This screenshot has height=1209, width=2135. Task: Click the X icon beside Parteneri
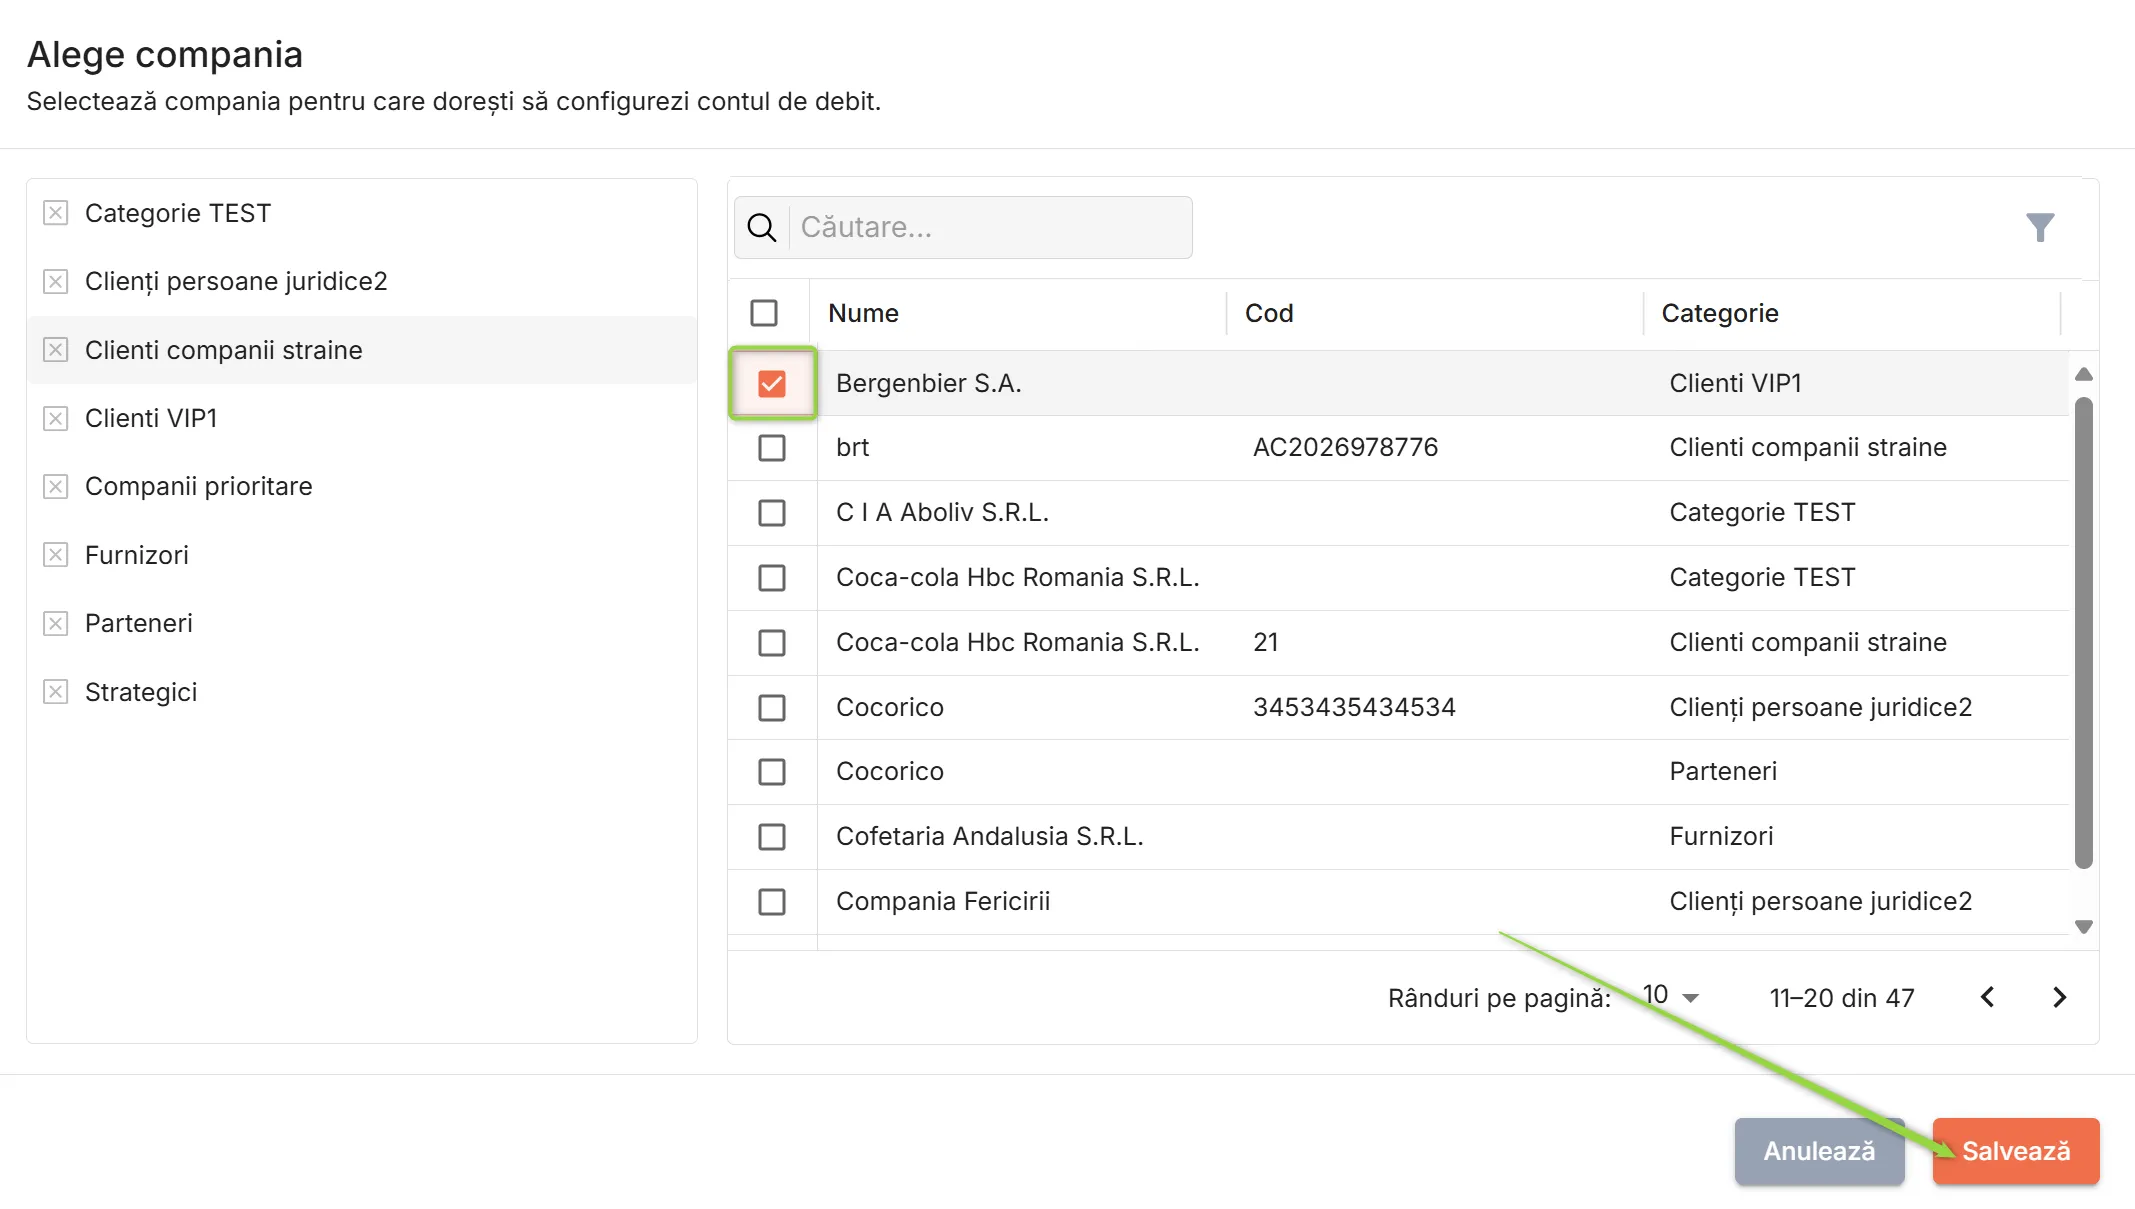point(56,624)
